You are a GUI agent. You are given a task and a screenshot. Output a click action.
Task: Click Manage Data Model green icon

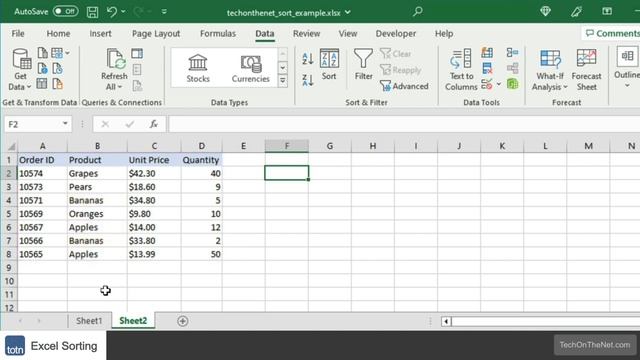pos(512,84)
